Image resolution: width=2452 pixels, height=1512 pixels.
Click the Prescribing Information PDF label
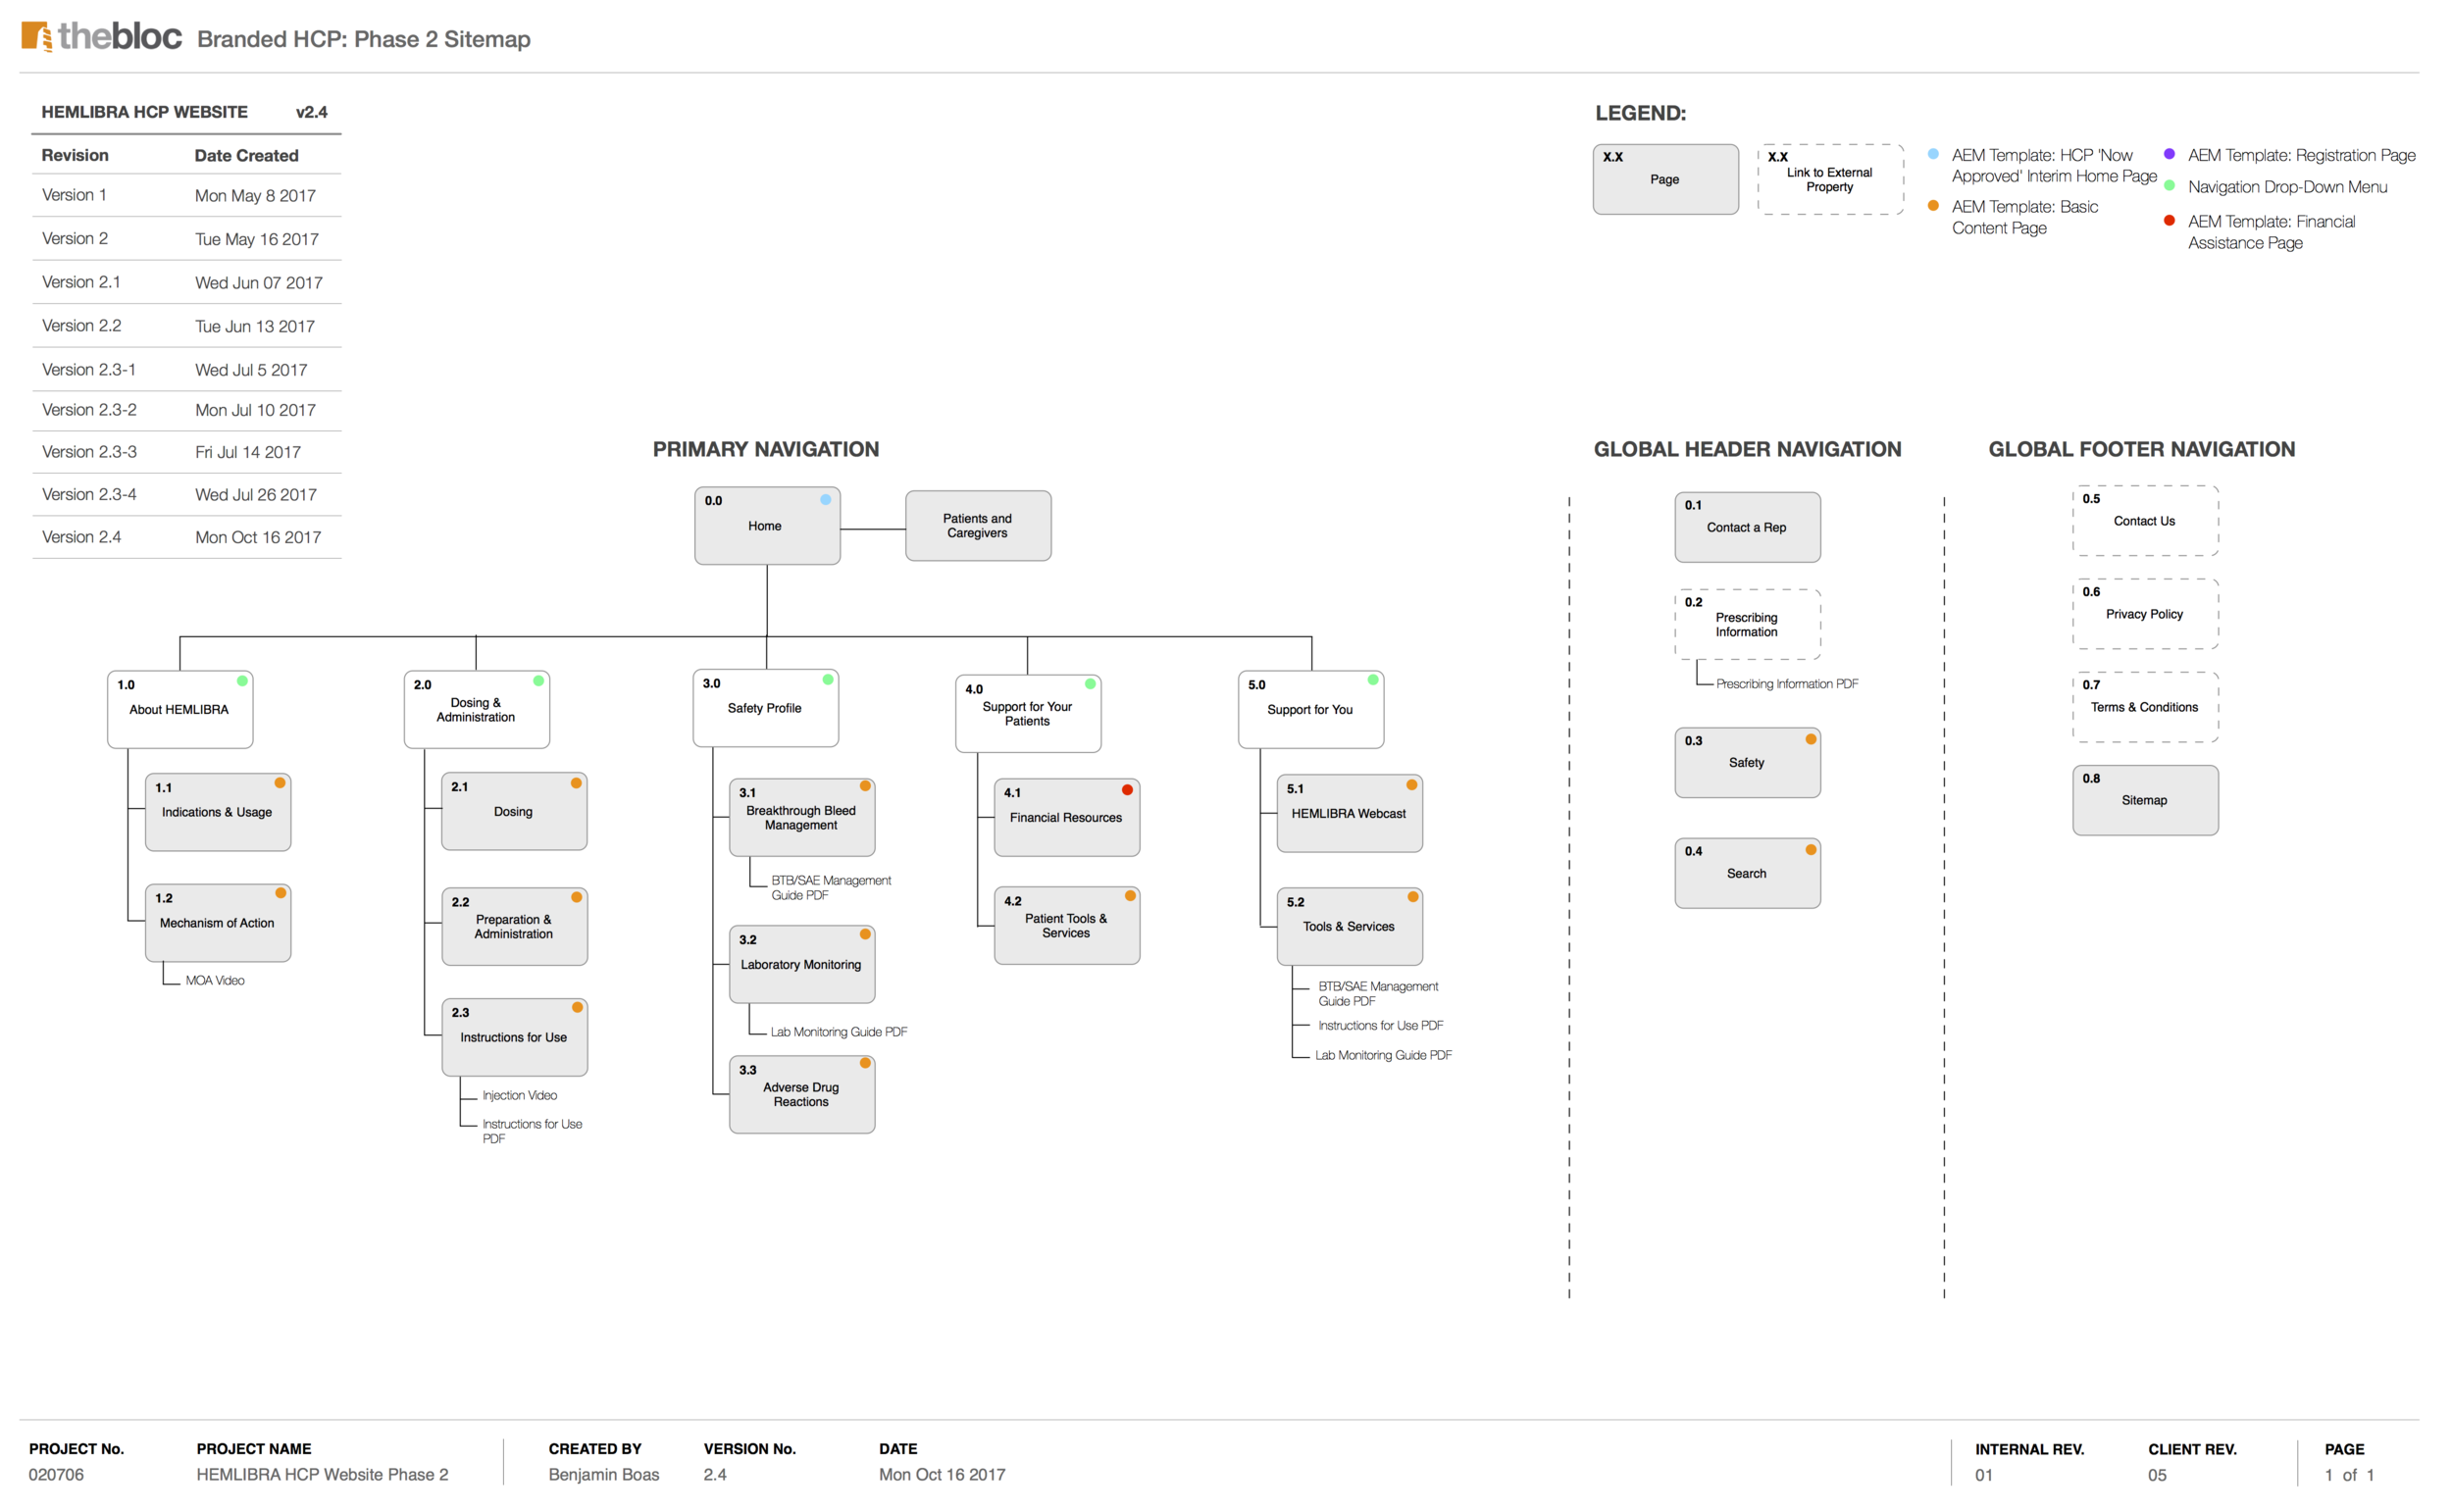pyautogui.click(x=1787, y=685)
